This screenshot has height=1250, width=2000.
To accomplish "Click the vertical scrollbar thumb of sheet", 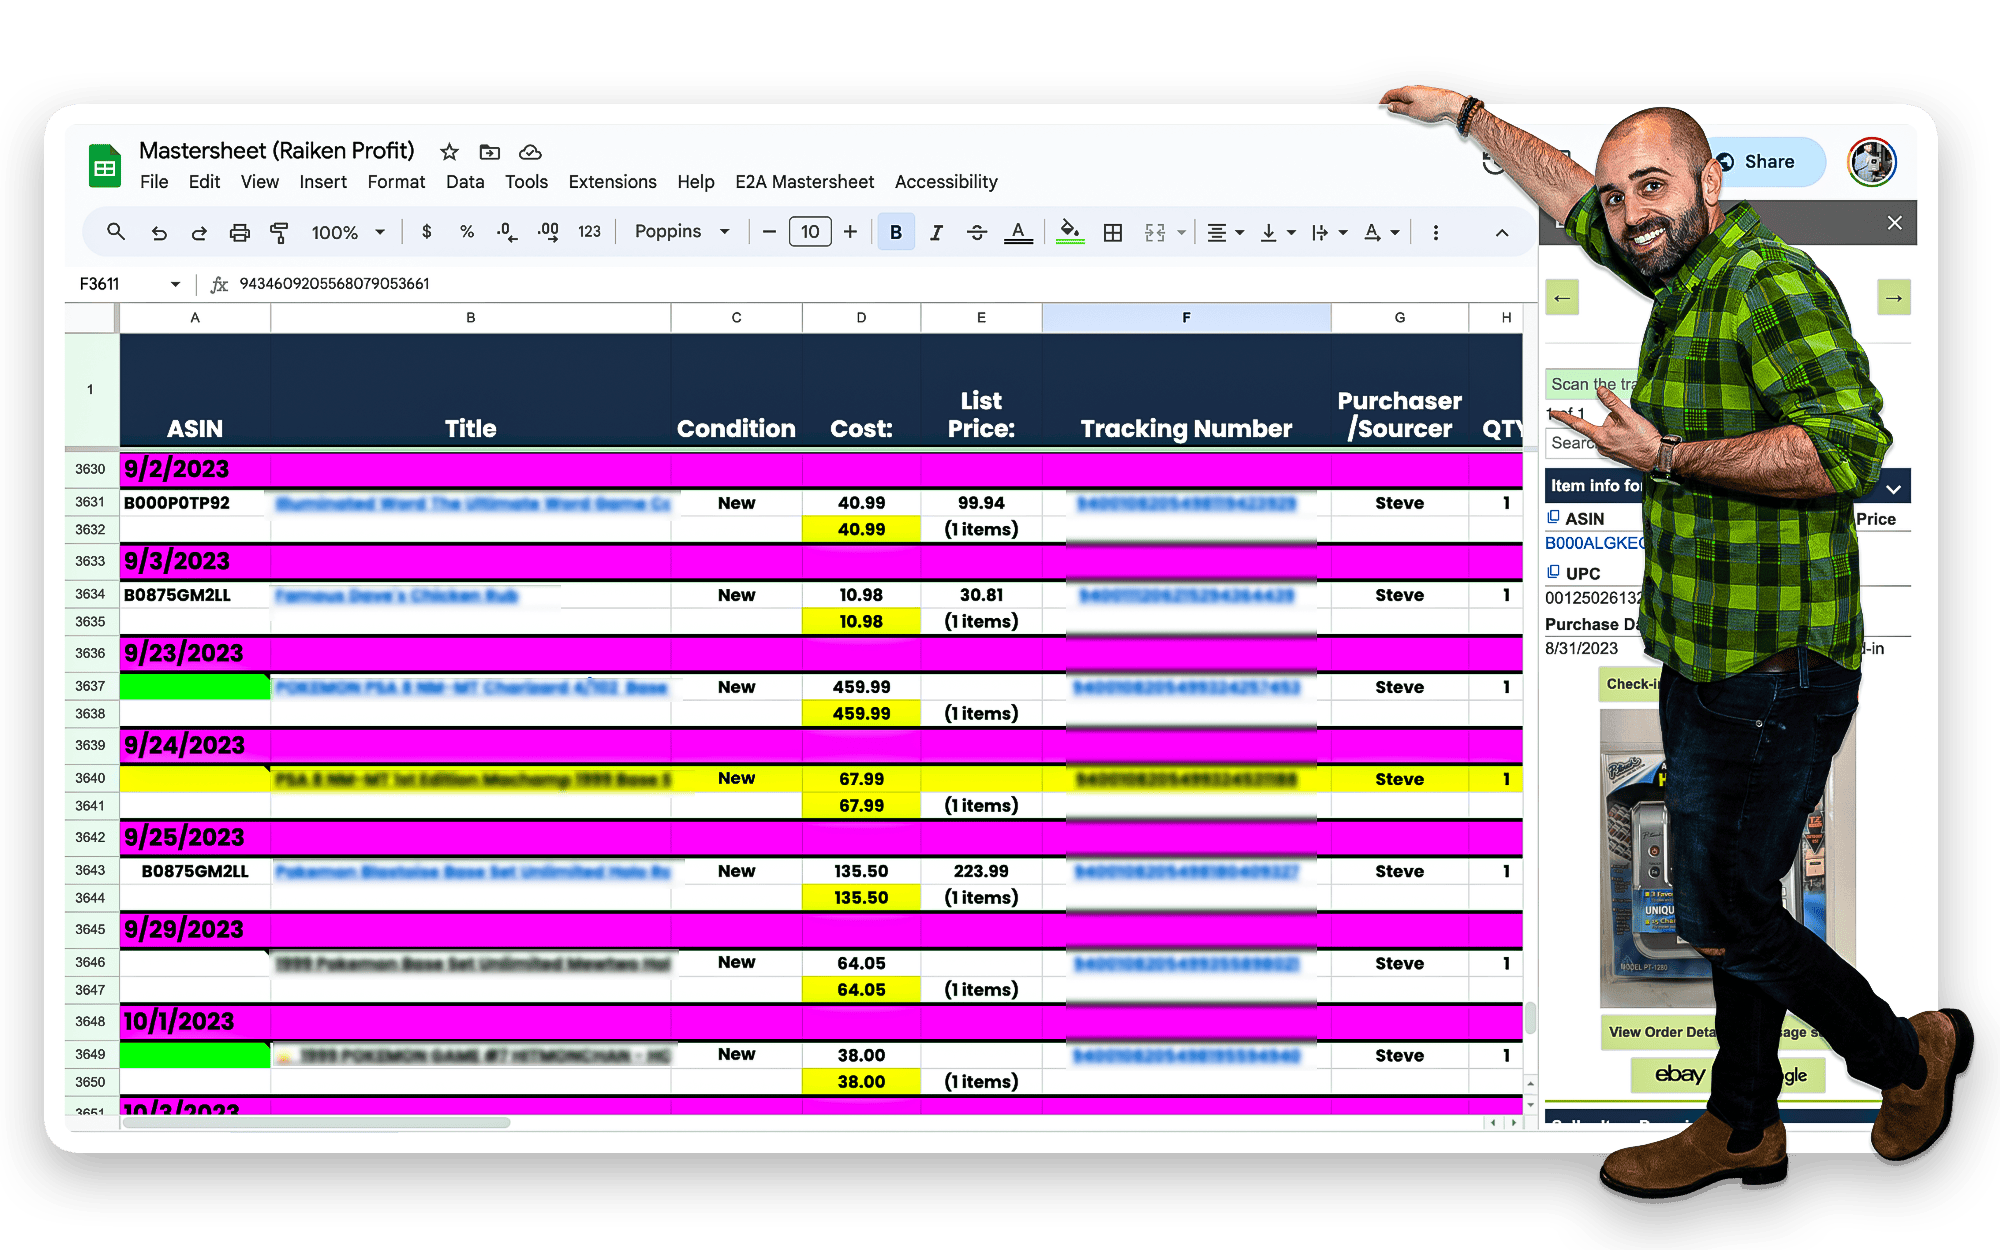I will [x=1530, y=1018].
